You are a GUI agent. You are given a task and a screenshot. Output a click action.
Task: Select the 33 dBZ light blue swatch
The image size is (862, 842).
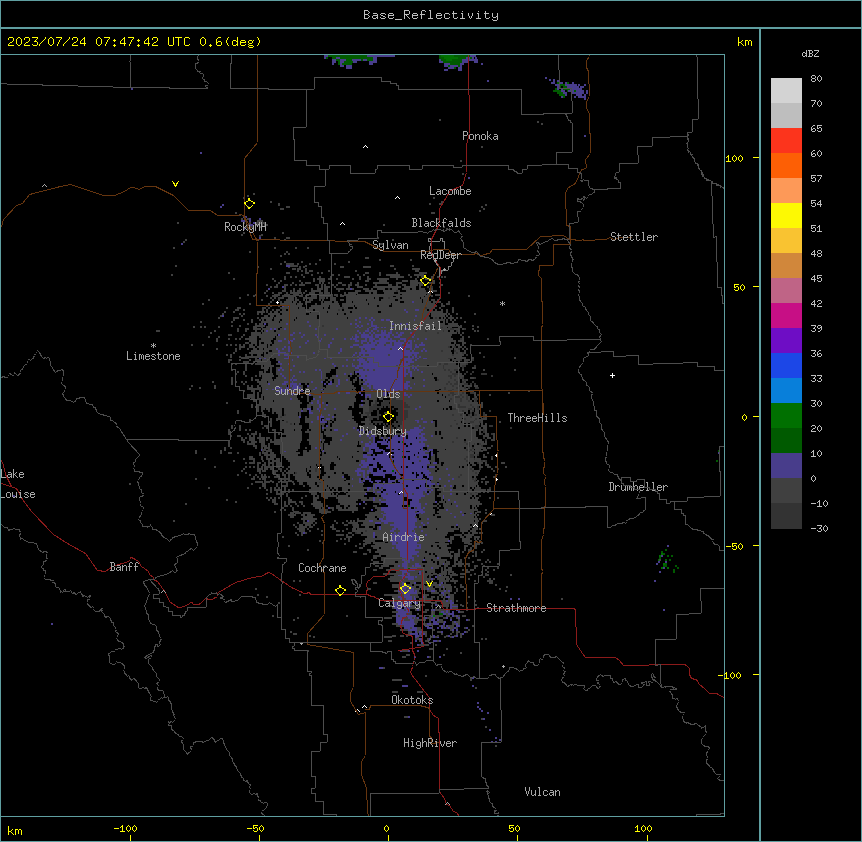tap(786, 390)
